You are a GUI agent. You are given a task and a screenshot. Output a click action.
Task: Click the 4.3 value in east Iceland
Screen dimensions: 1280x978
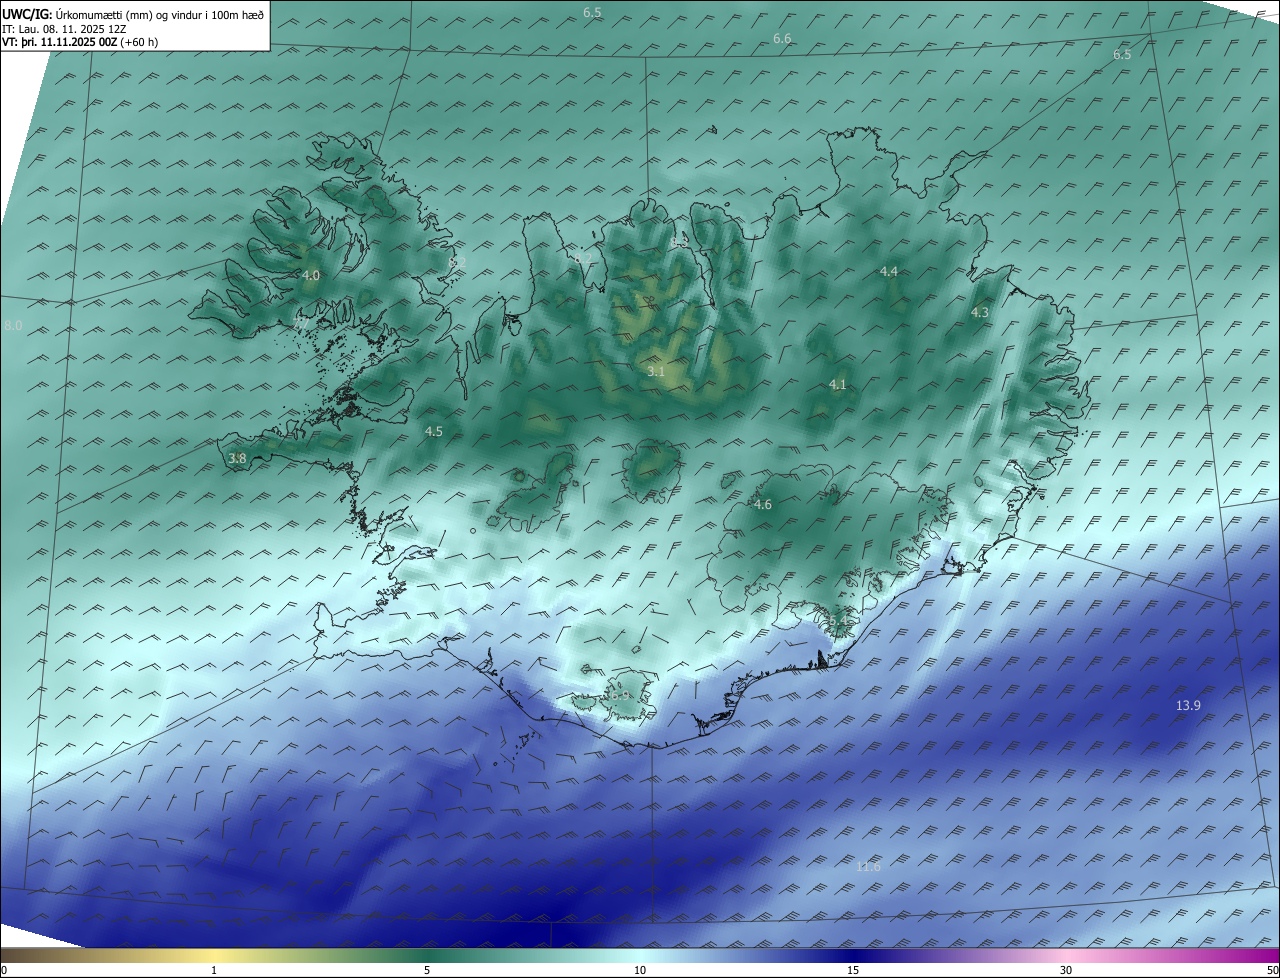coord(980,313)
